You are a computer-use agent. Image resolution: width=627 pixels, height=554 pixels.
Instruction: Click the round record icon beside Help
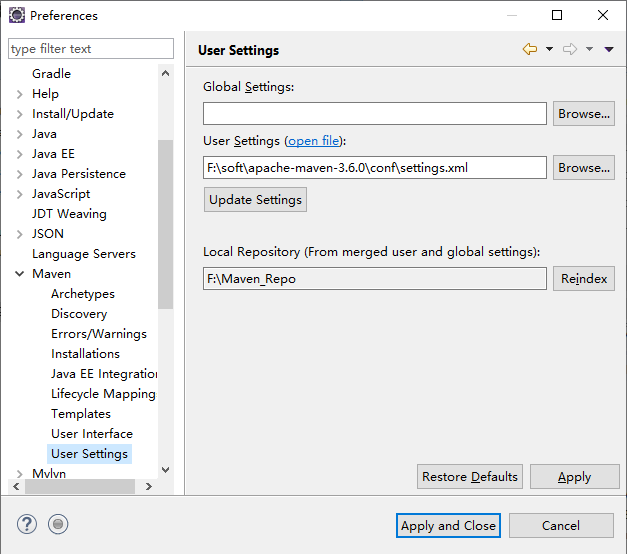[58, 524]
